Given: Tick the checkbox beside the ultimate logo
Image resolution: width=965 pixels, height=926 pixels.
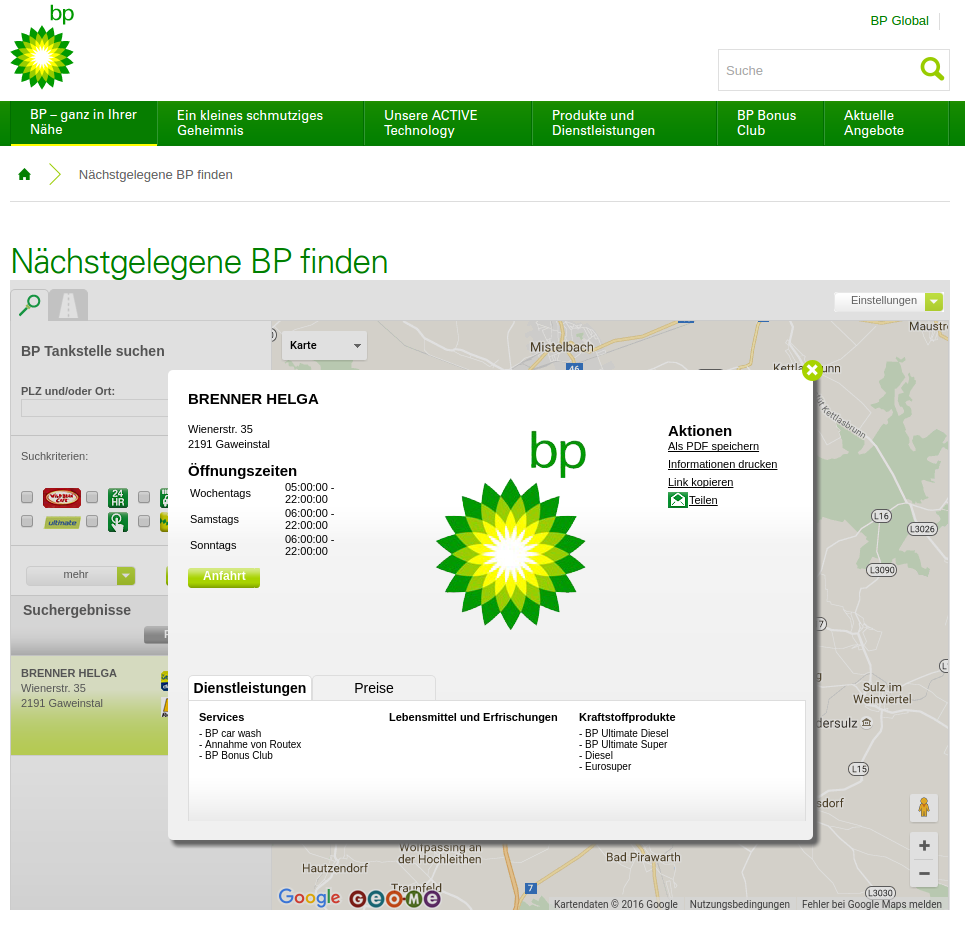Looking at the screenshot, I should tap(27, 522).
